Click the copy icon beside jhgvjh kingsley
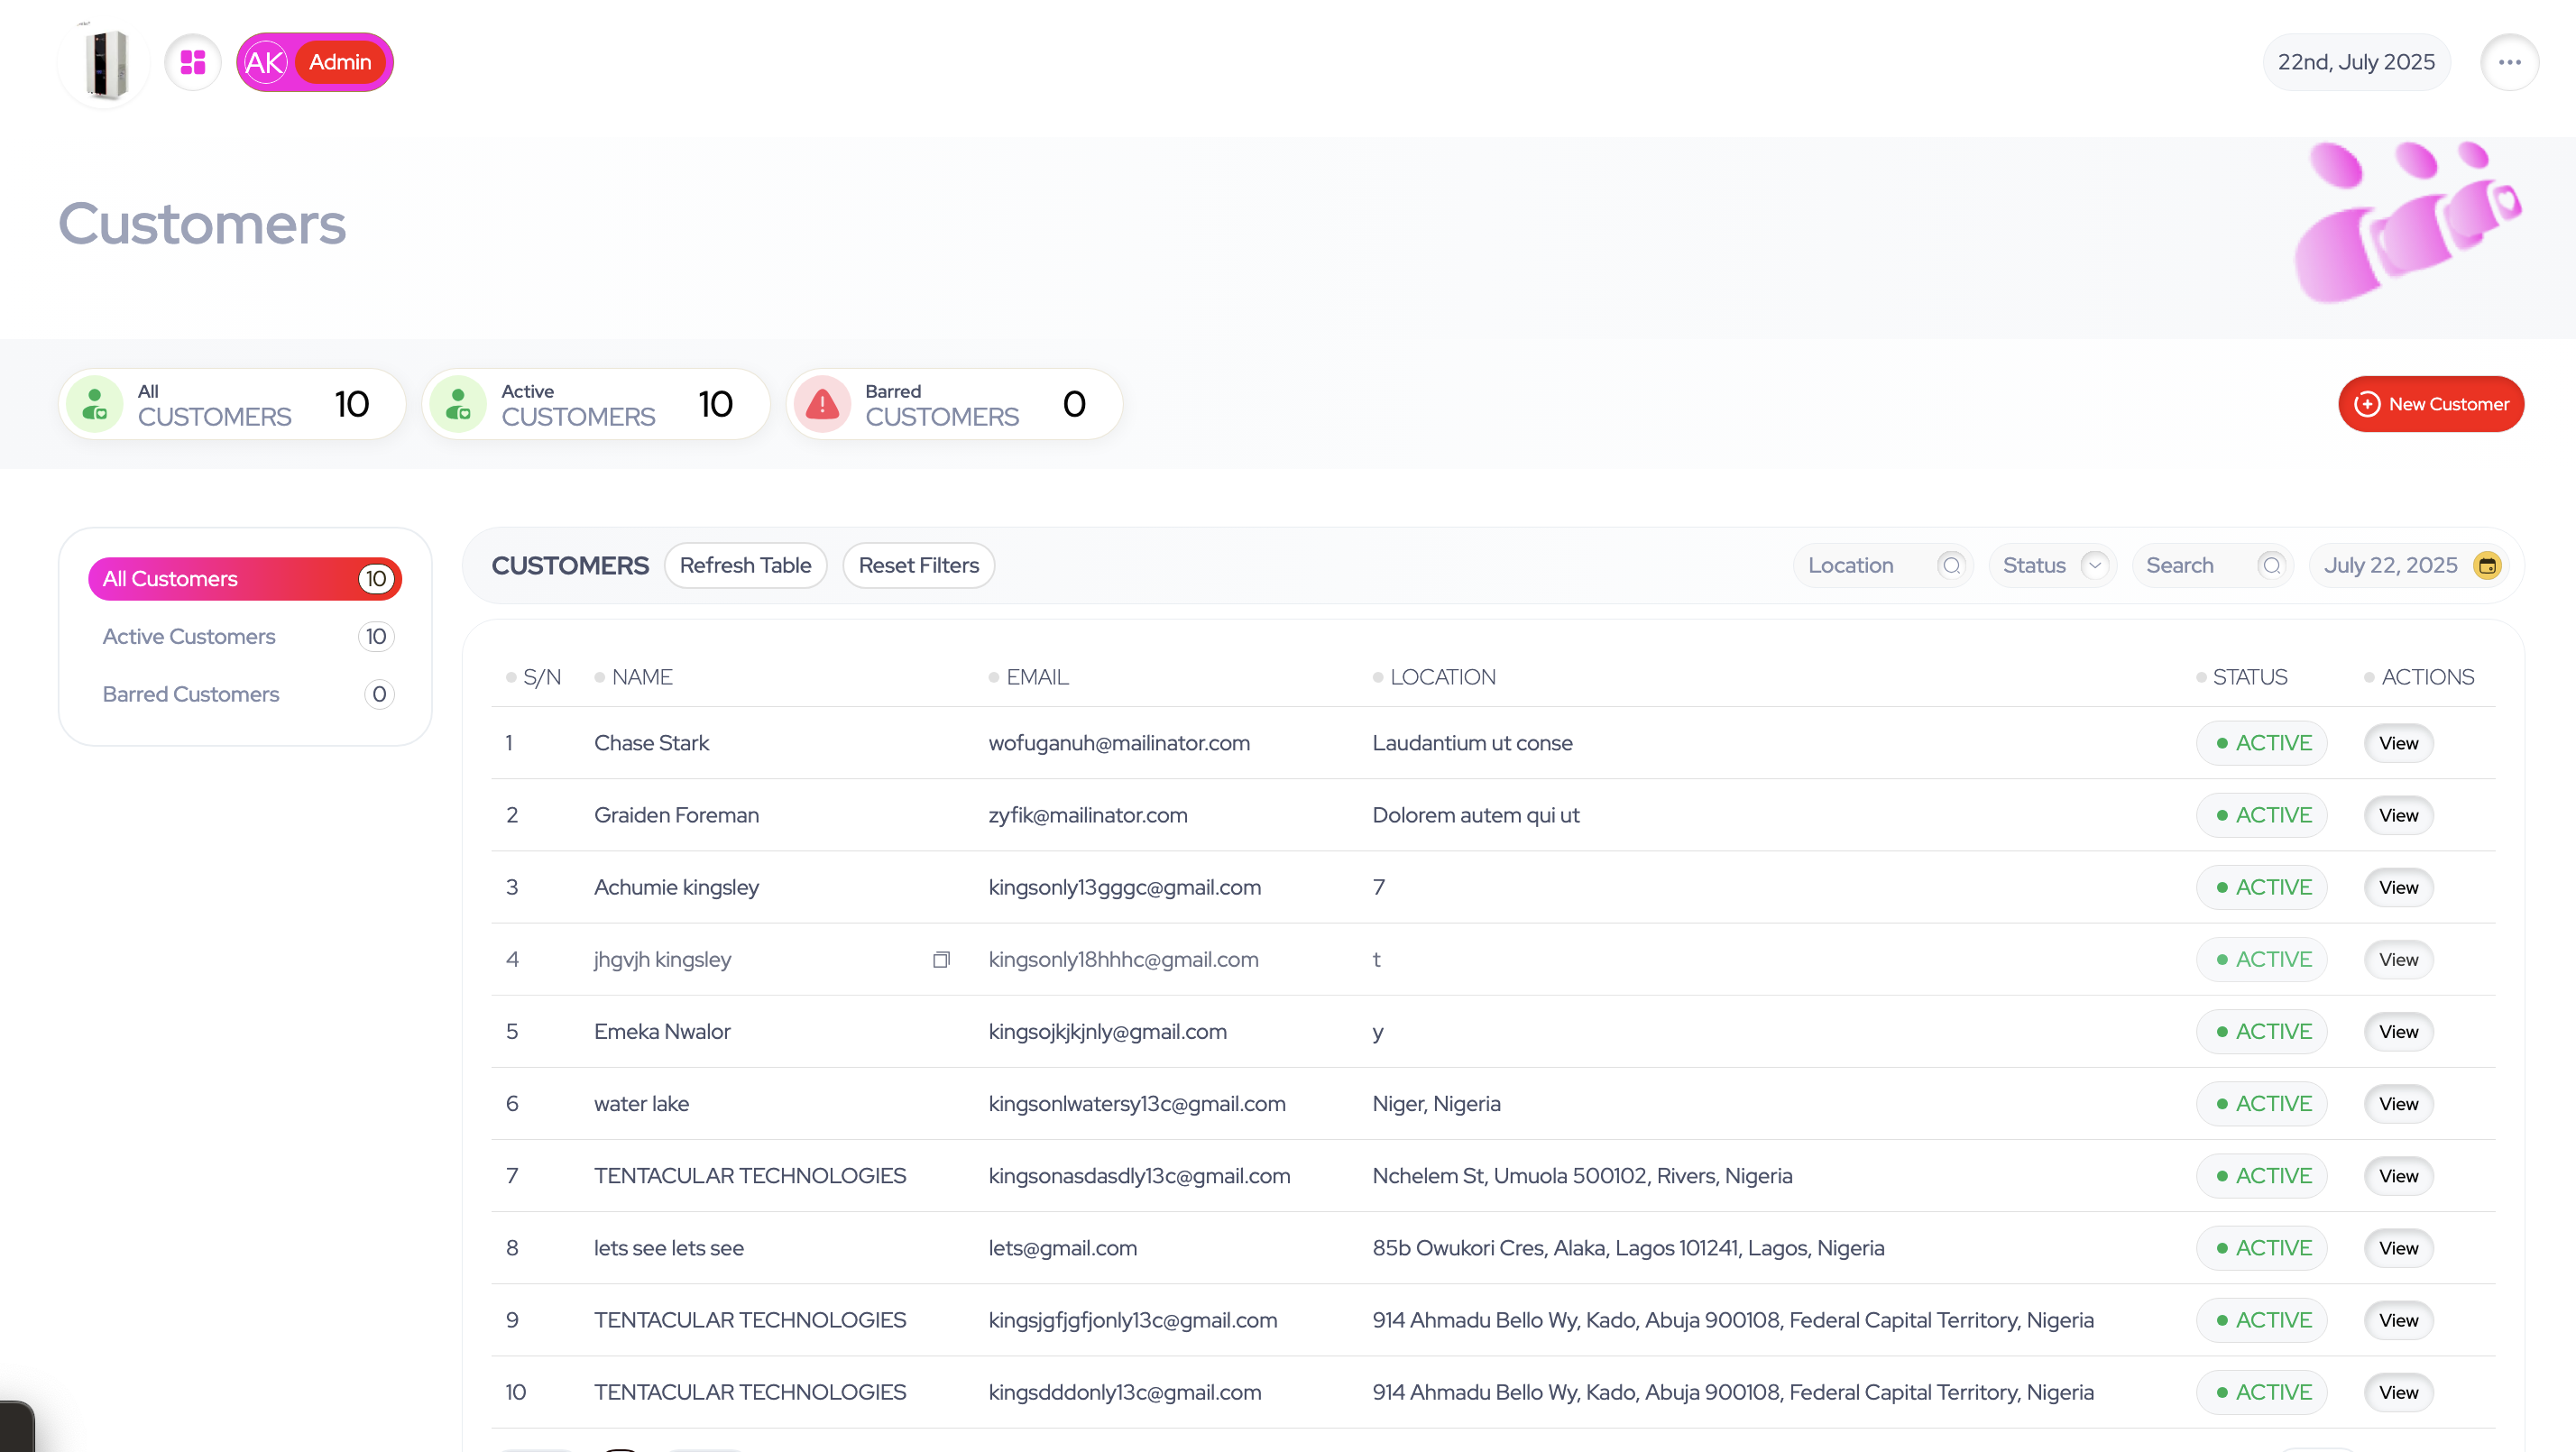Image resolution: width=2576 pixels, height=1452 pixels. point(940,959)
